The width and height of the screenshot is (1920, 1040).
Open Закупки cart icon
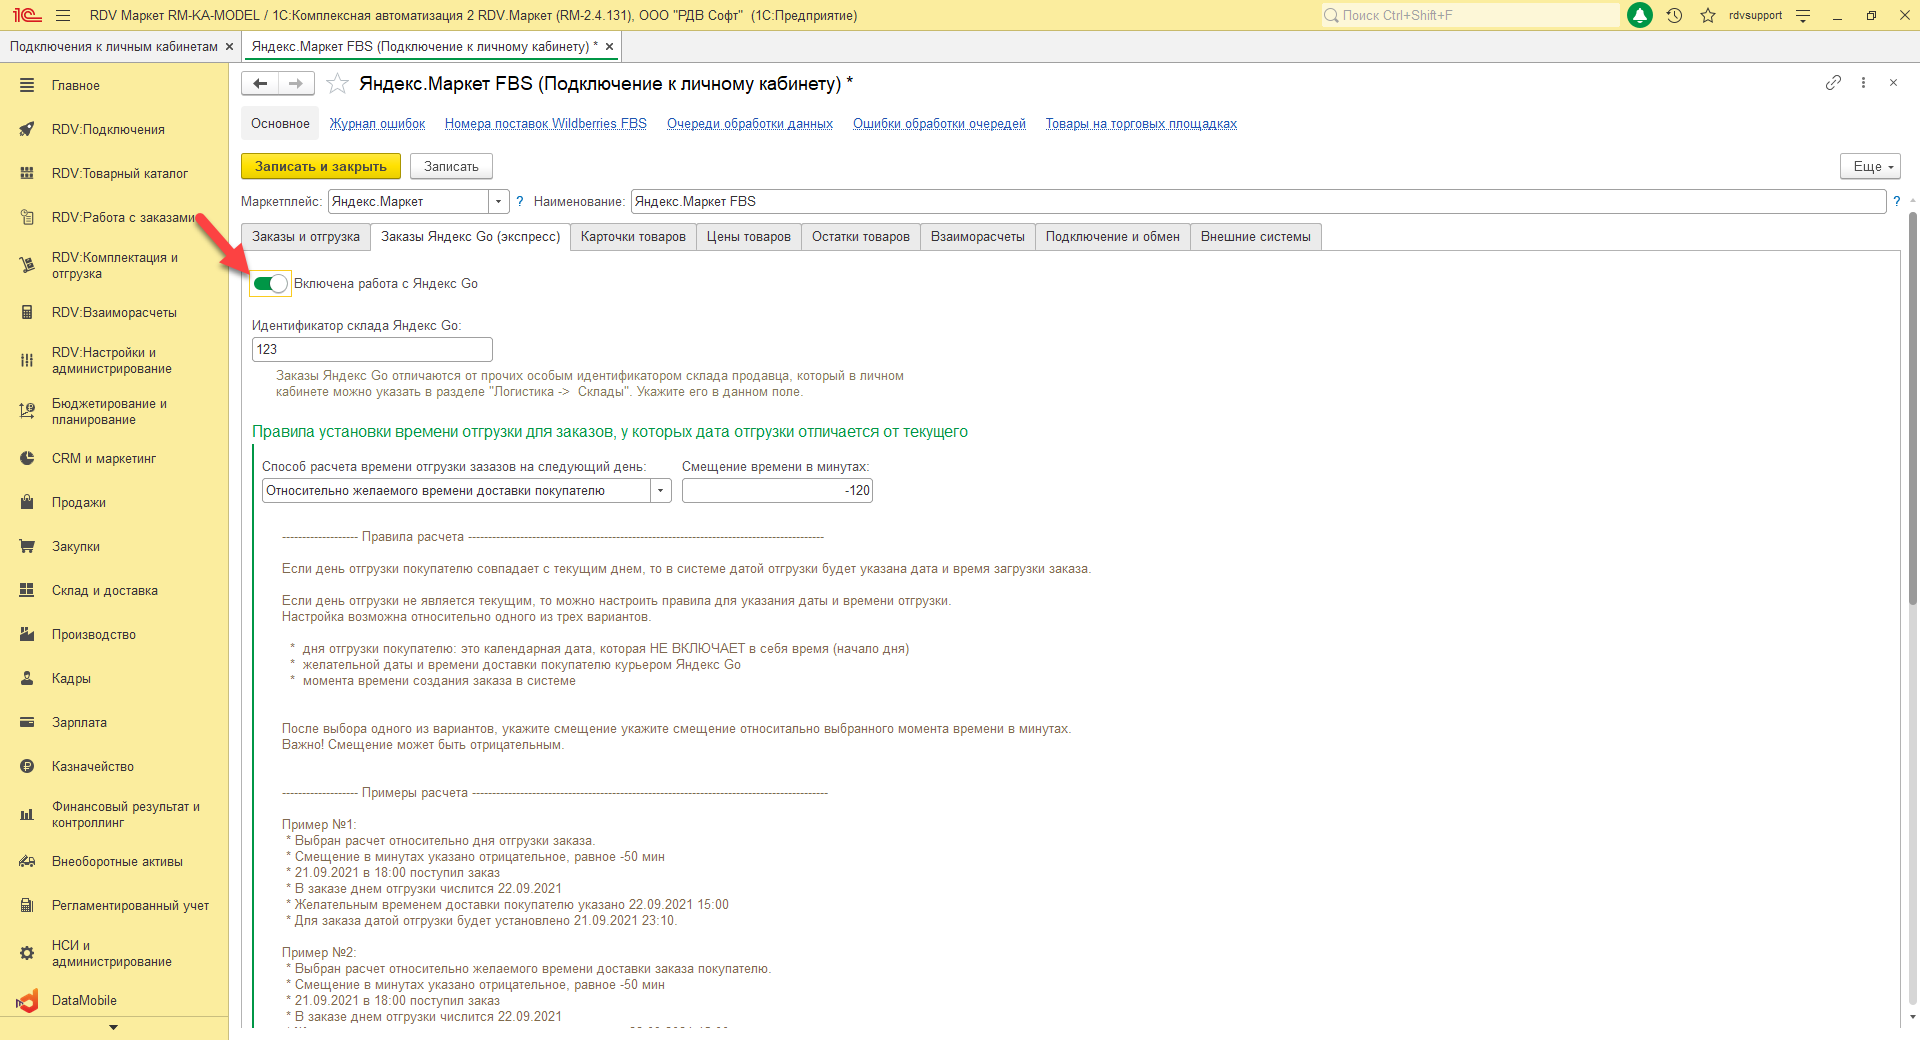pos(27,547)
